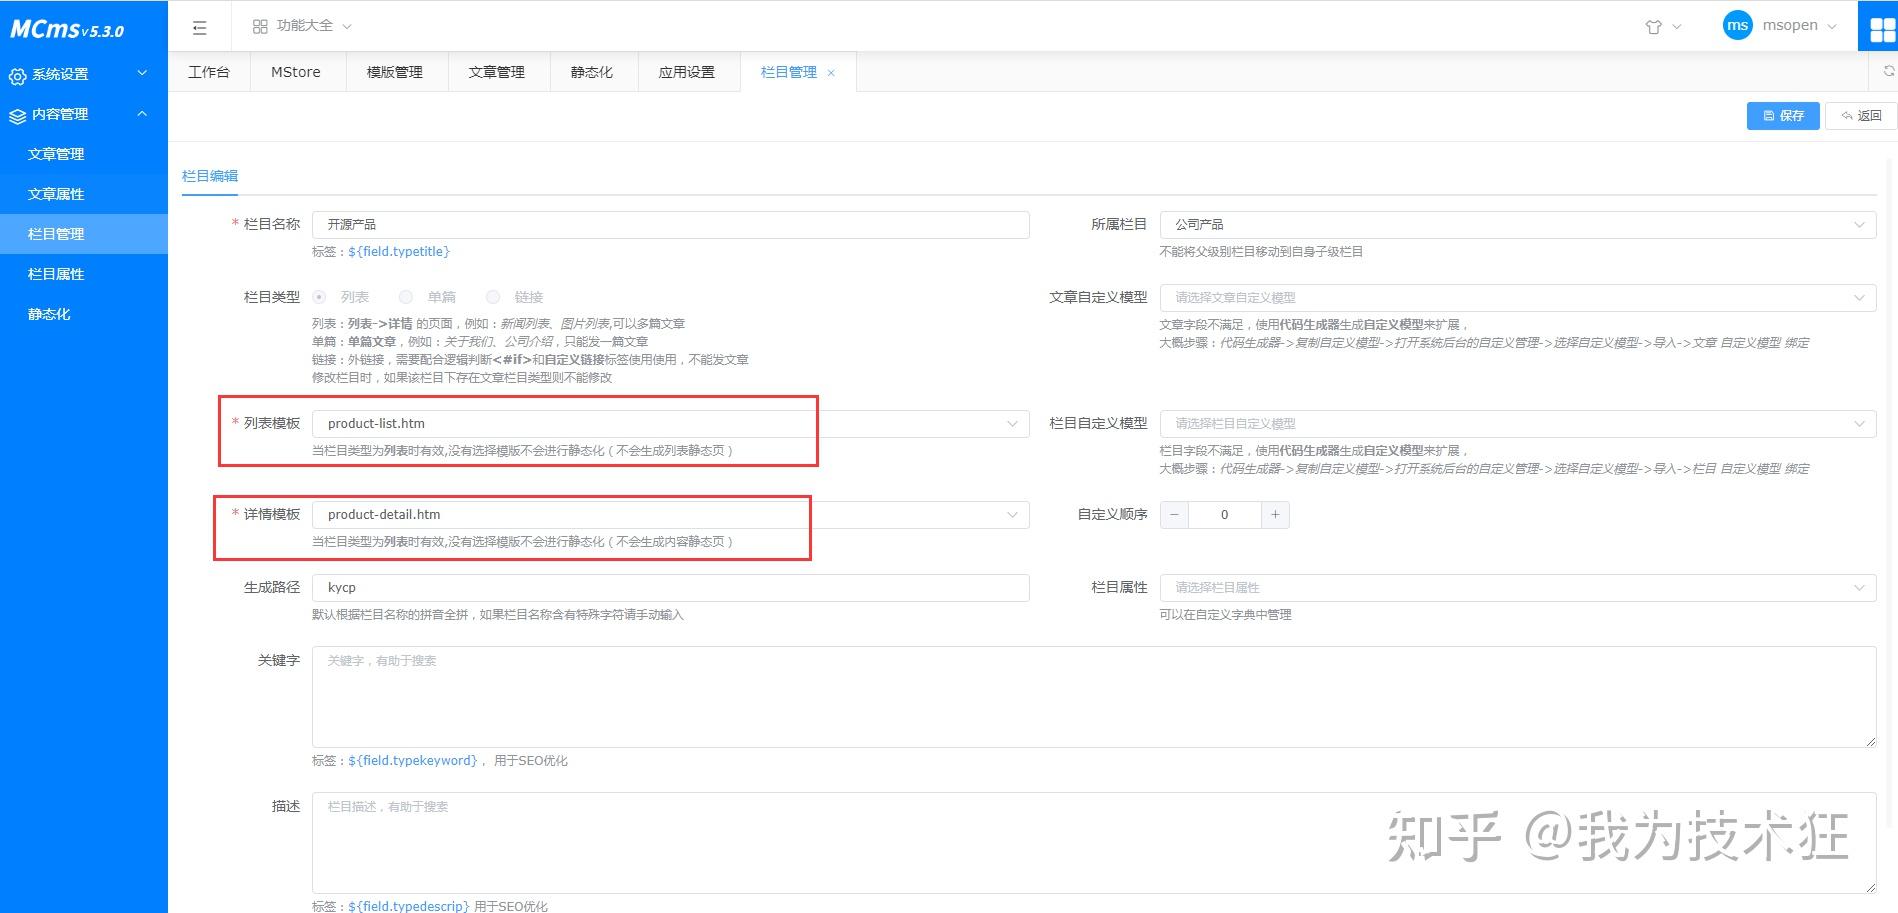This screenshot has width=1898, height=913.
Task: Collapse the 内容管理 sidebar menu
Action: tap(84, 114)
